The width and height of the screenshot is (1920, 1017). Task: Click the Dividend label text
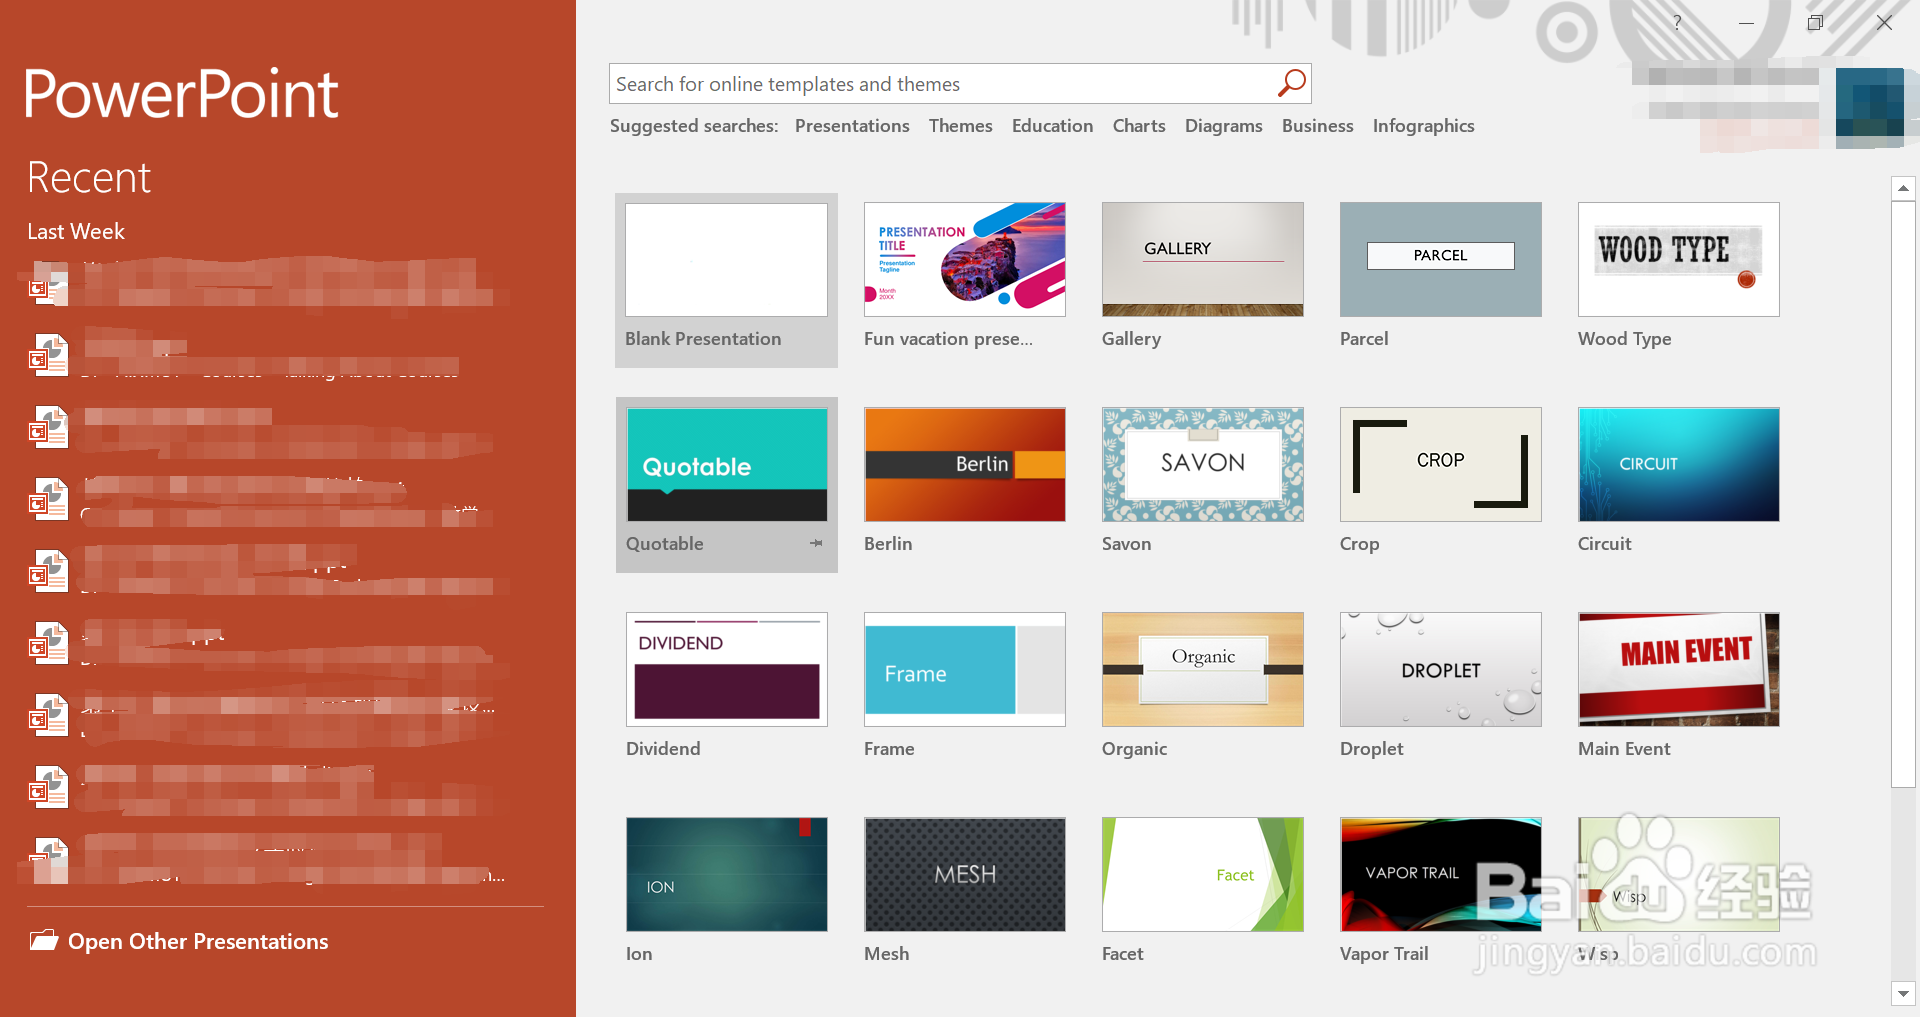click(663, 749)
